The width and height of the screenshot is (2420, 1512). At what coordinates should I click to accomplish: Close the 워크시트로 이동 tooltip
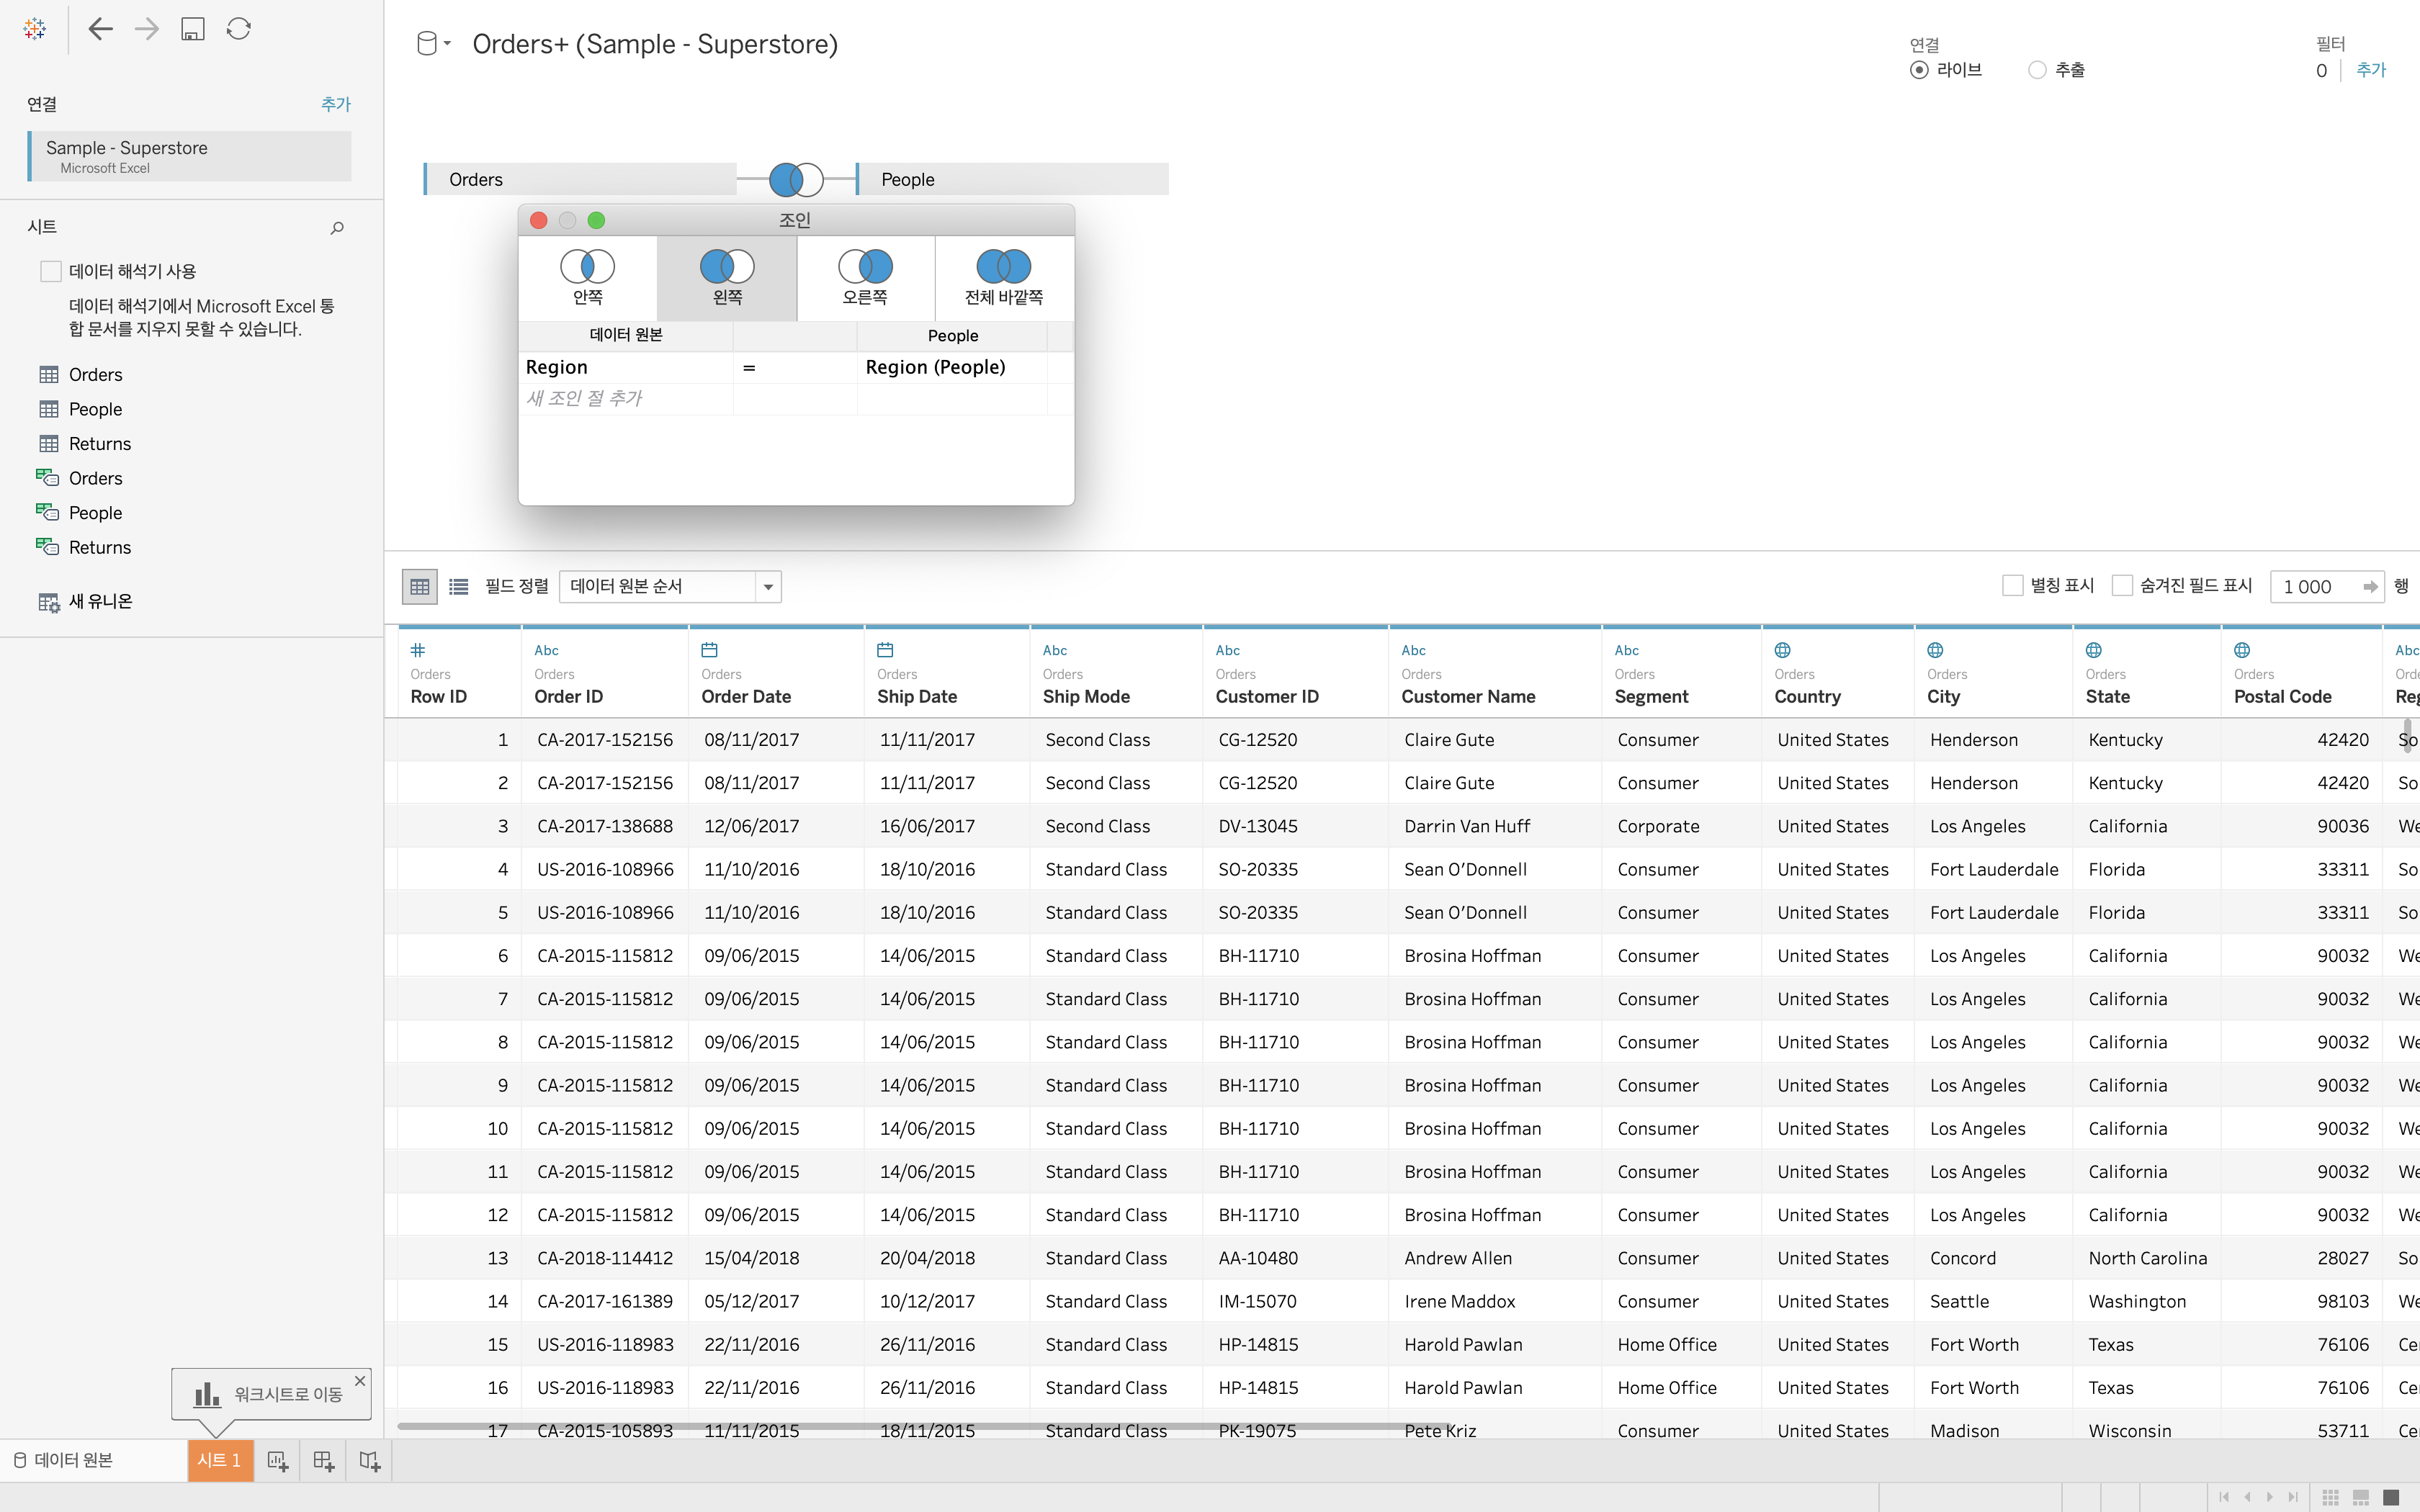tap(360, 1380)
